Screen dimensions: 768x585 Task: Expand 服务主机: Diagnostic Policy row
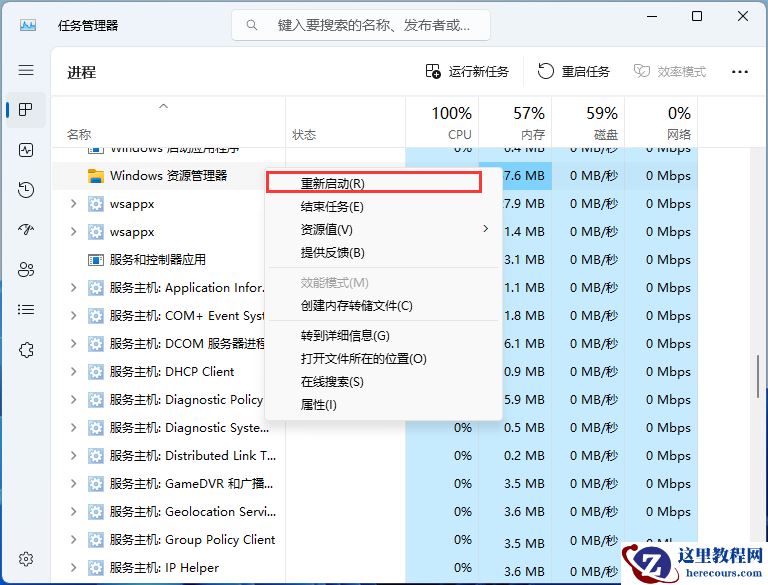pyautogui.click(x=73, y=399)
